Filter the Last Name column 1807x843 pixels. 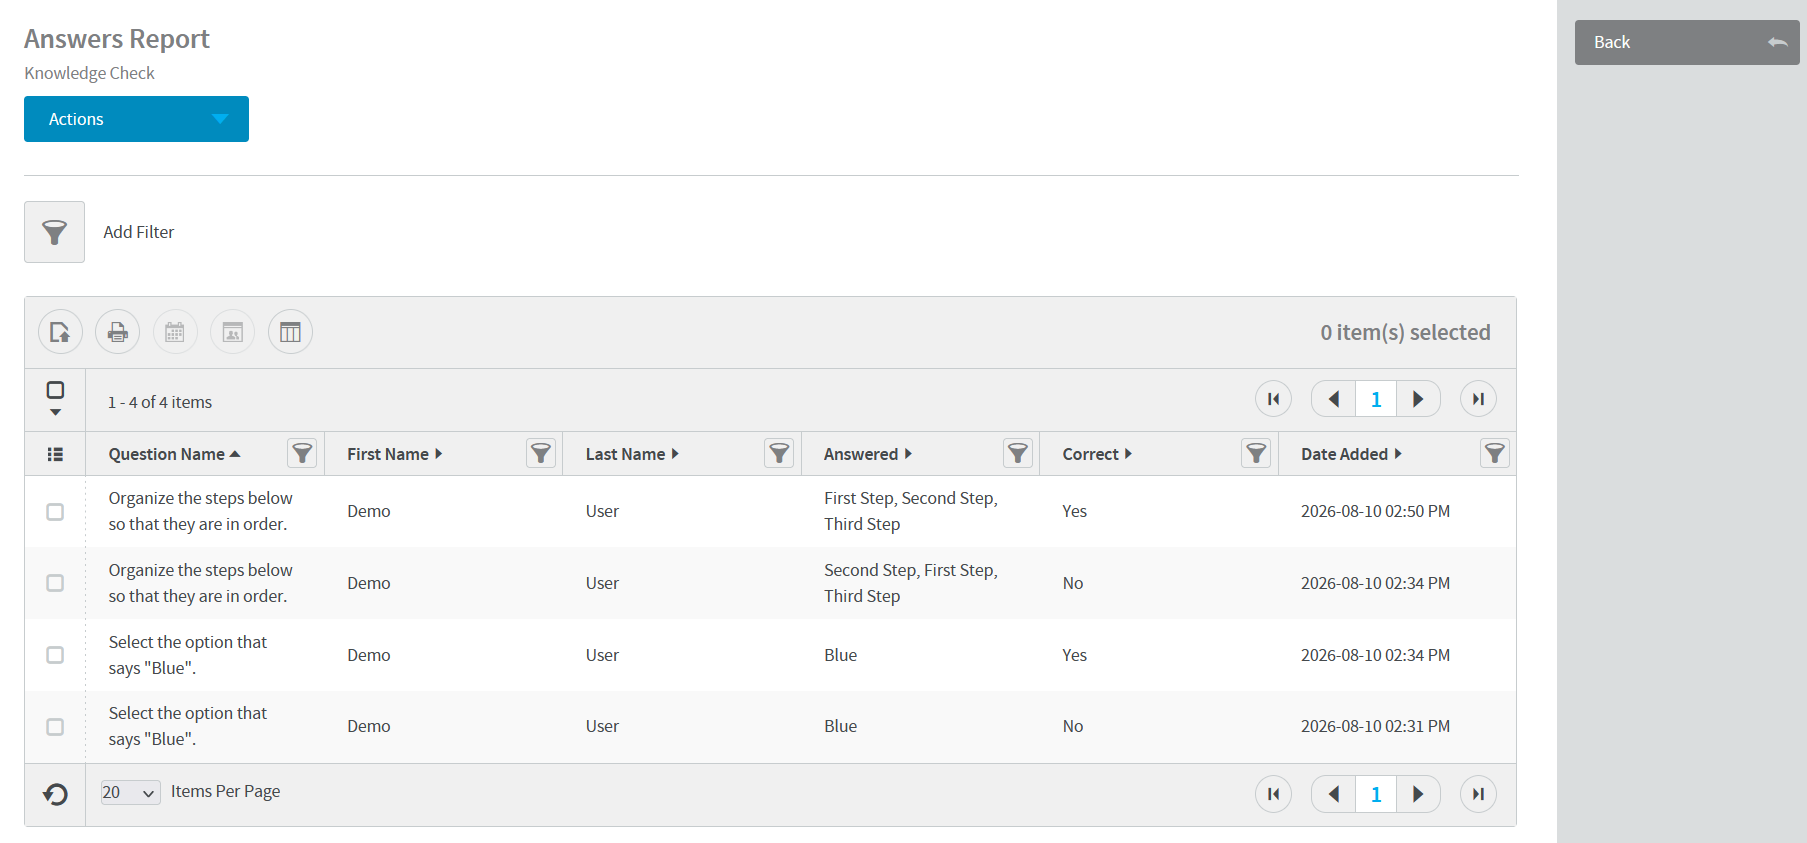coord(779,454)
